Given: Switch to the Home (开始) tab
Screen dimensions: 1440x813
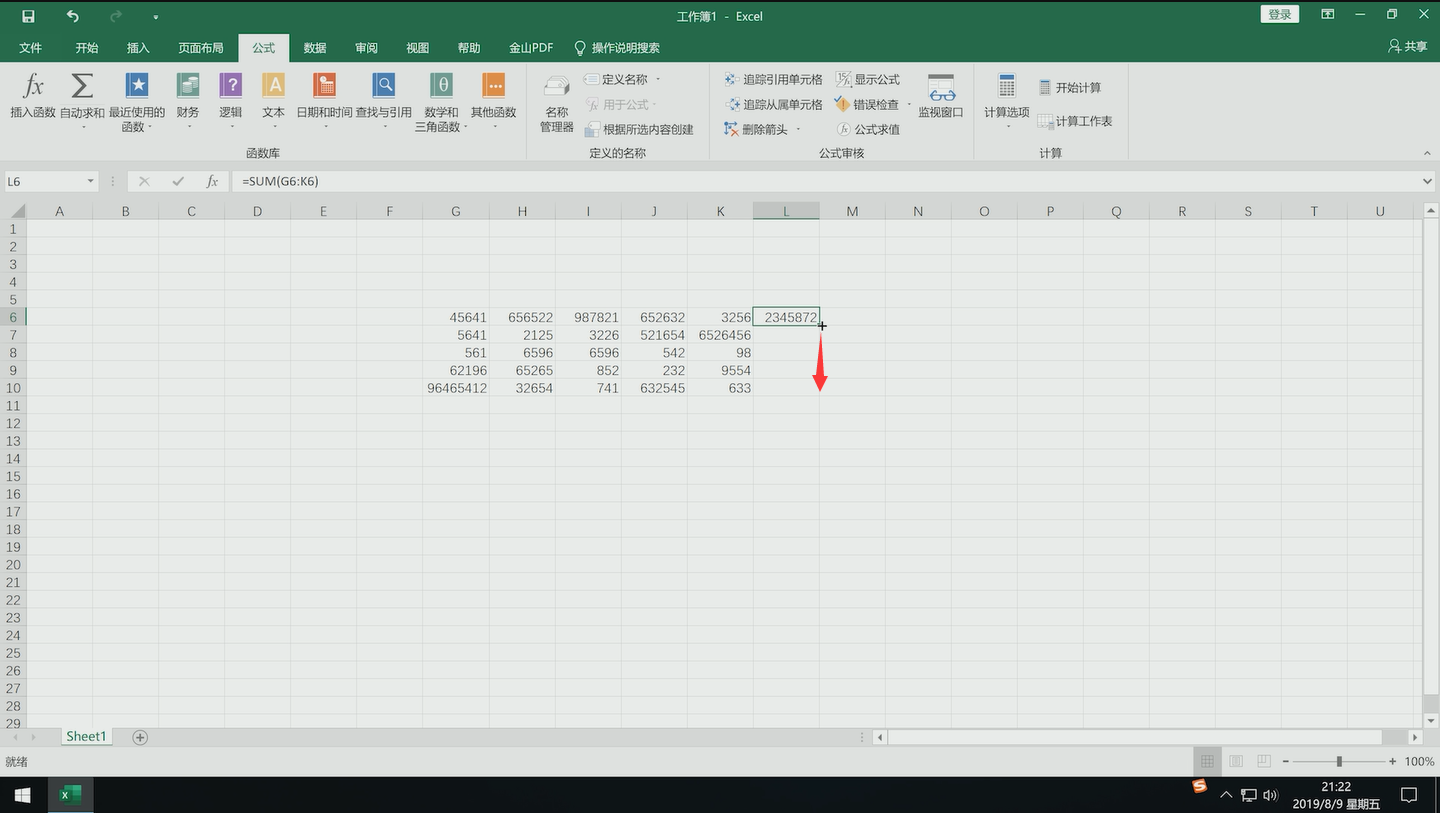Looking at the screenshot, I should tap(87, 48).
